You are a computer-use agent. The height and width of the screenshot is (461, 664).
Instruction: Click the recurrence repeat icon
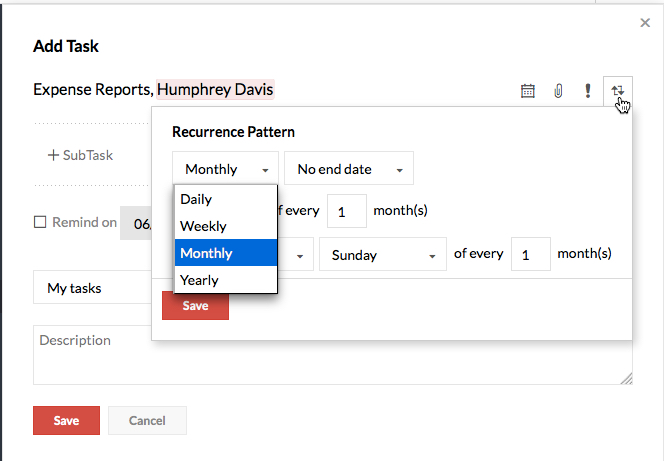(x=618, y=91)
